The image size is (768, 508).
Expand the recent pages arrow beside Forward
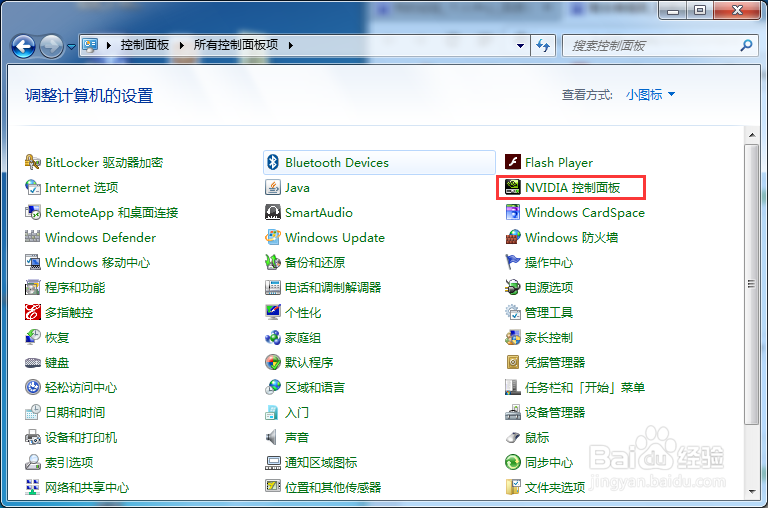tap(72, 47)
